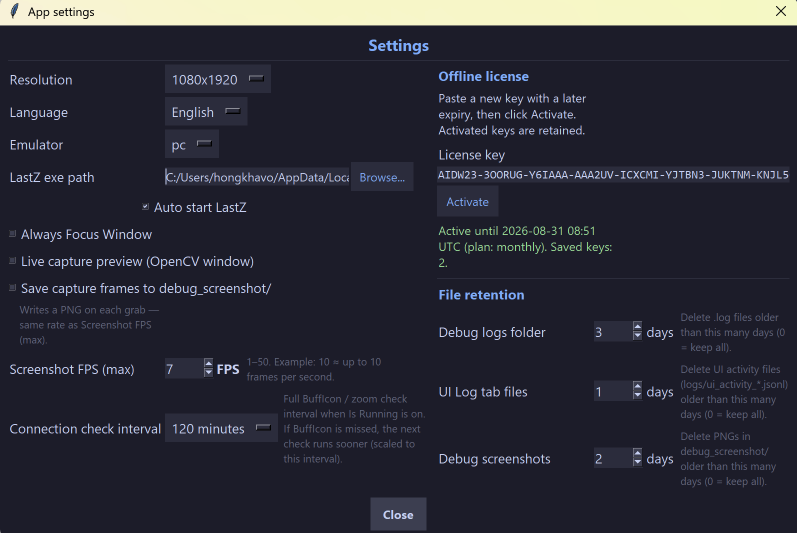The image size is (797, 533).
Task: Decrease Debug screenshots days value
Action: pyautogui.click(x=637, y=463)
